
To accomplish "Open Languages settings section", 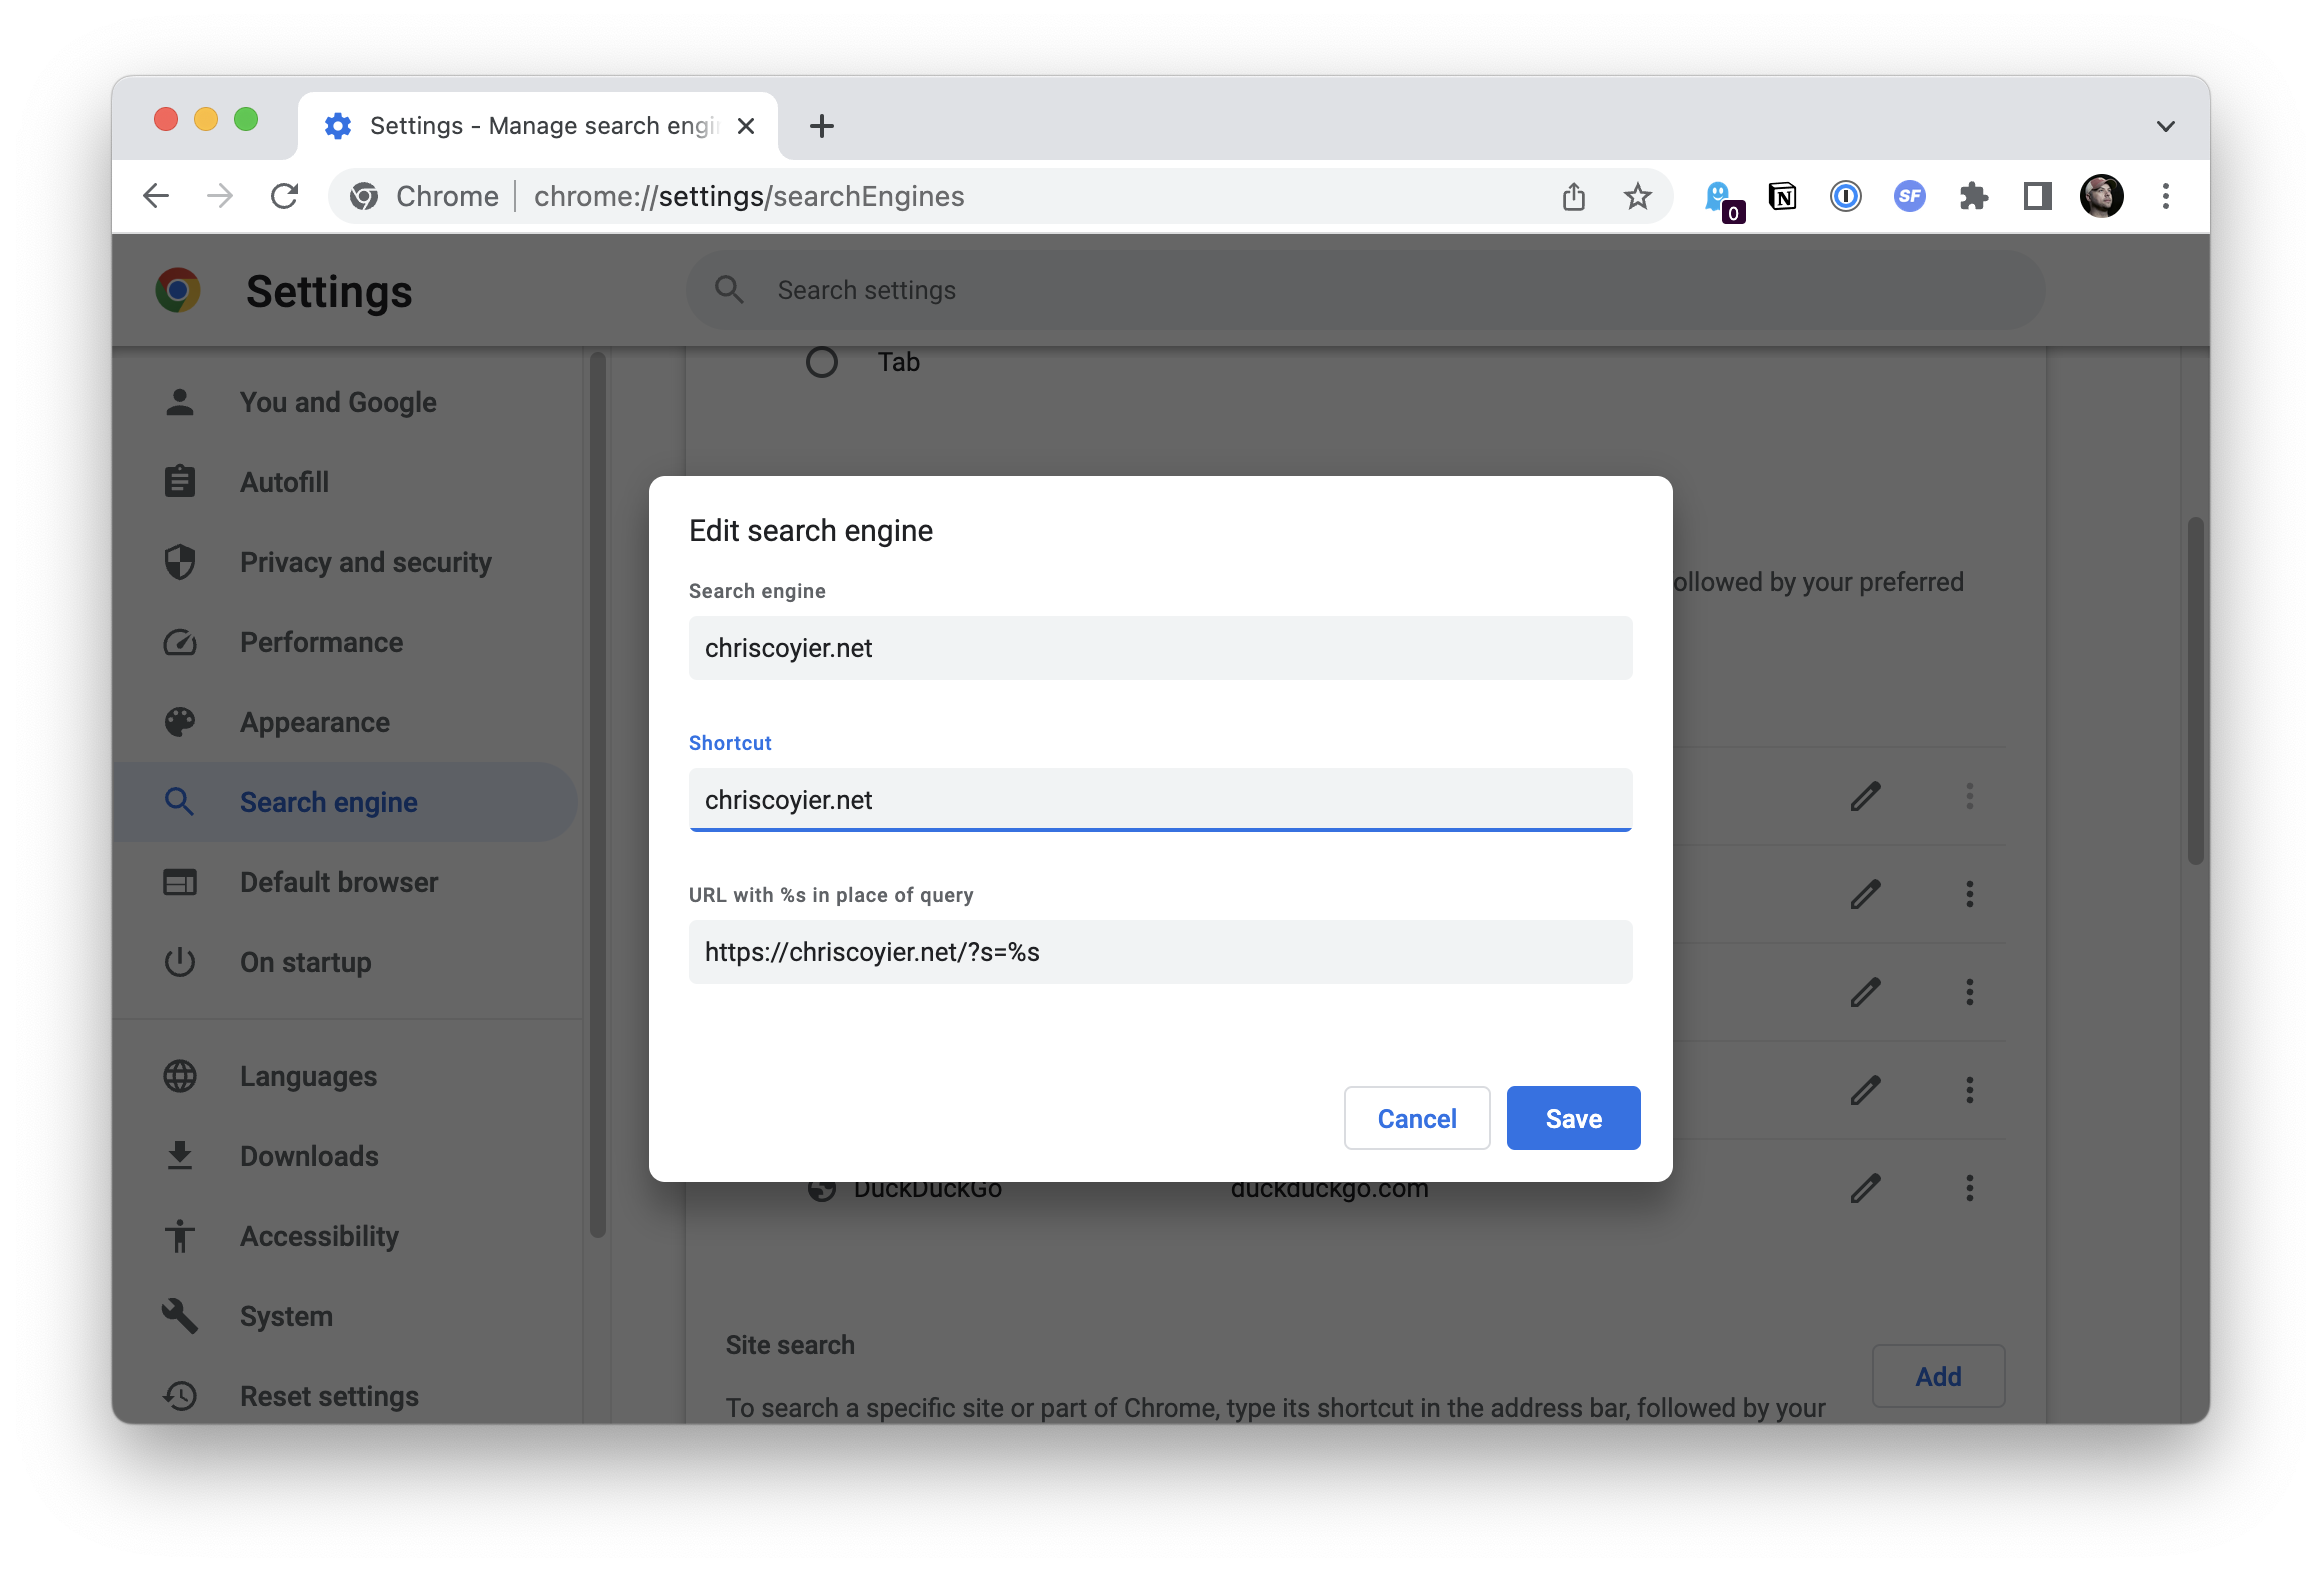I will coord(346,1076).
